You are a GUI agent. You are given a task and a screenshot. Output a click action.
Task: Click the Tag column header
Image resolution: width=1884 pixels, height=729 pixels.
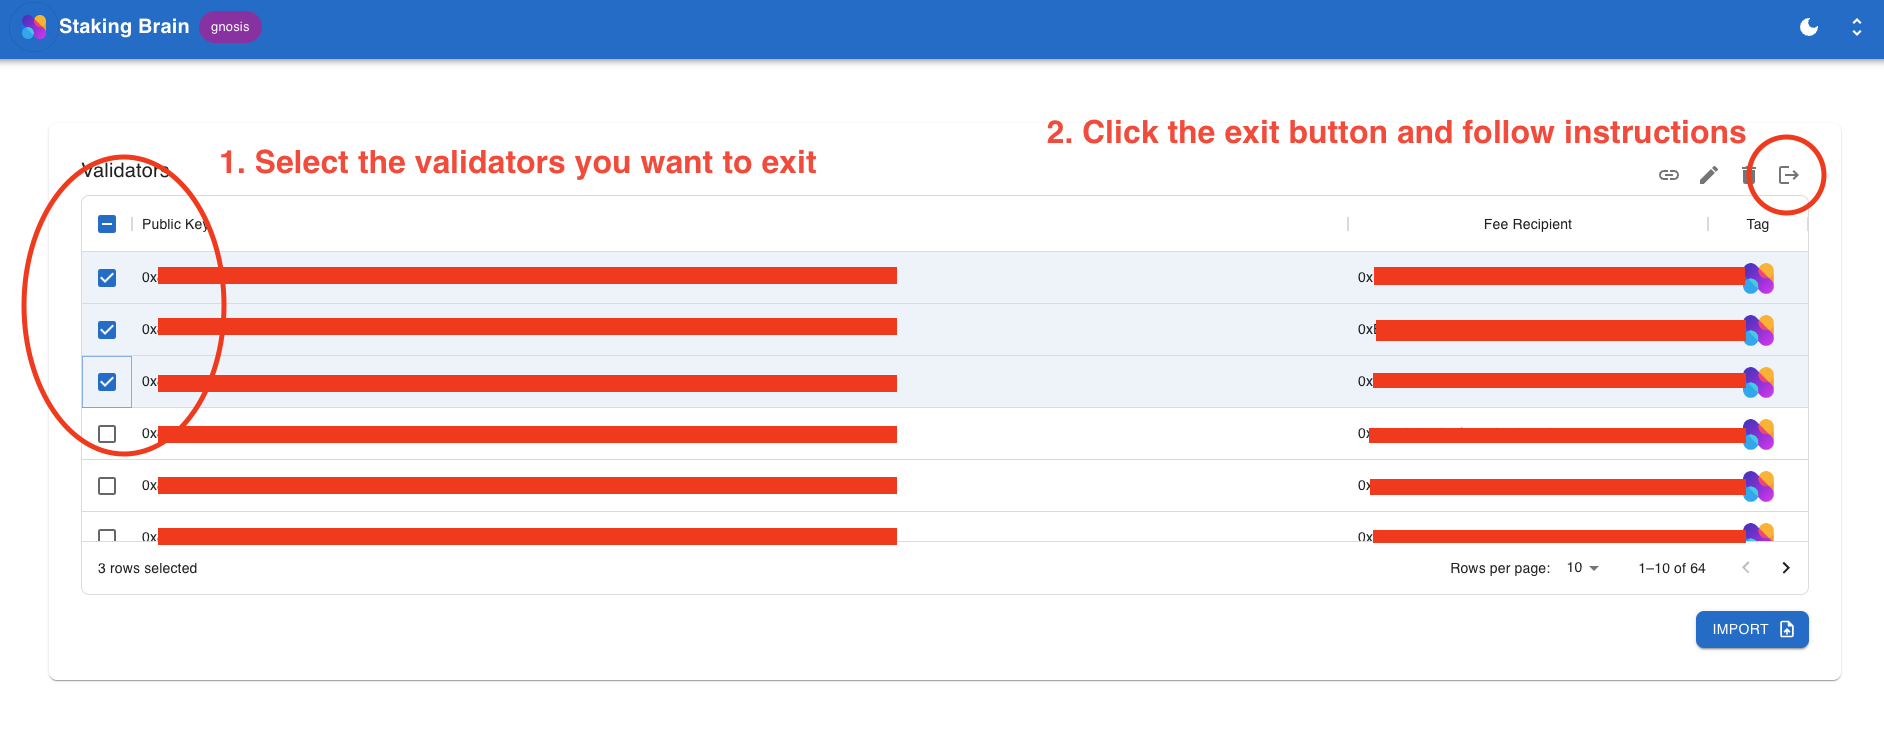point(1757,224)
